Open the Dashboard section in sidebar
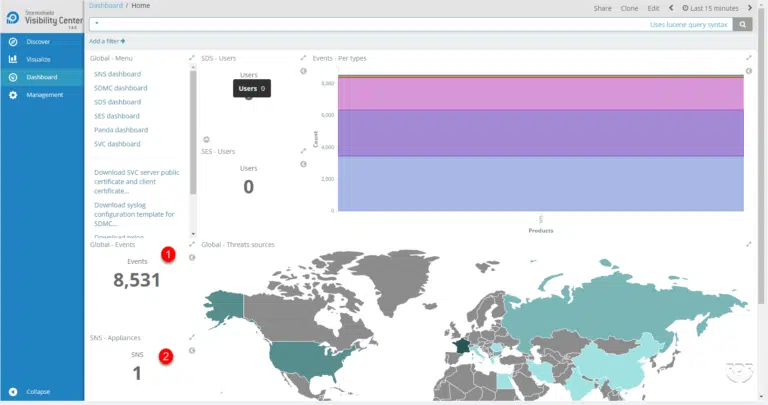 coord(42,77)
